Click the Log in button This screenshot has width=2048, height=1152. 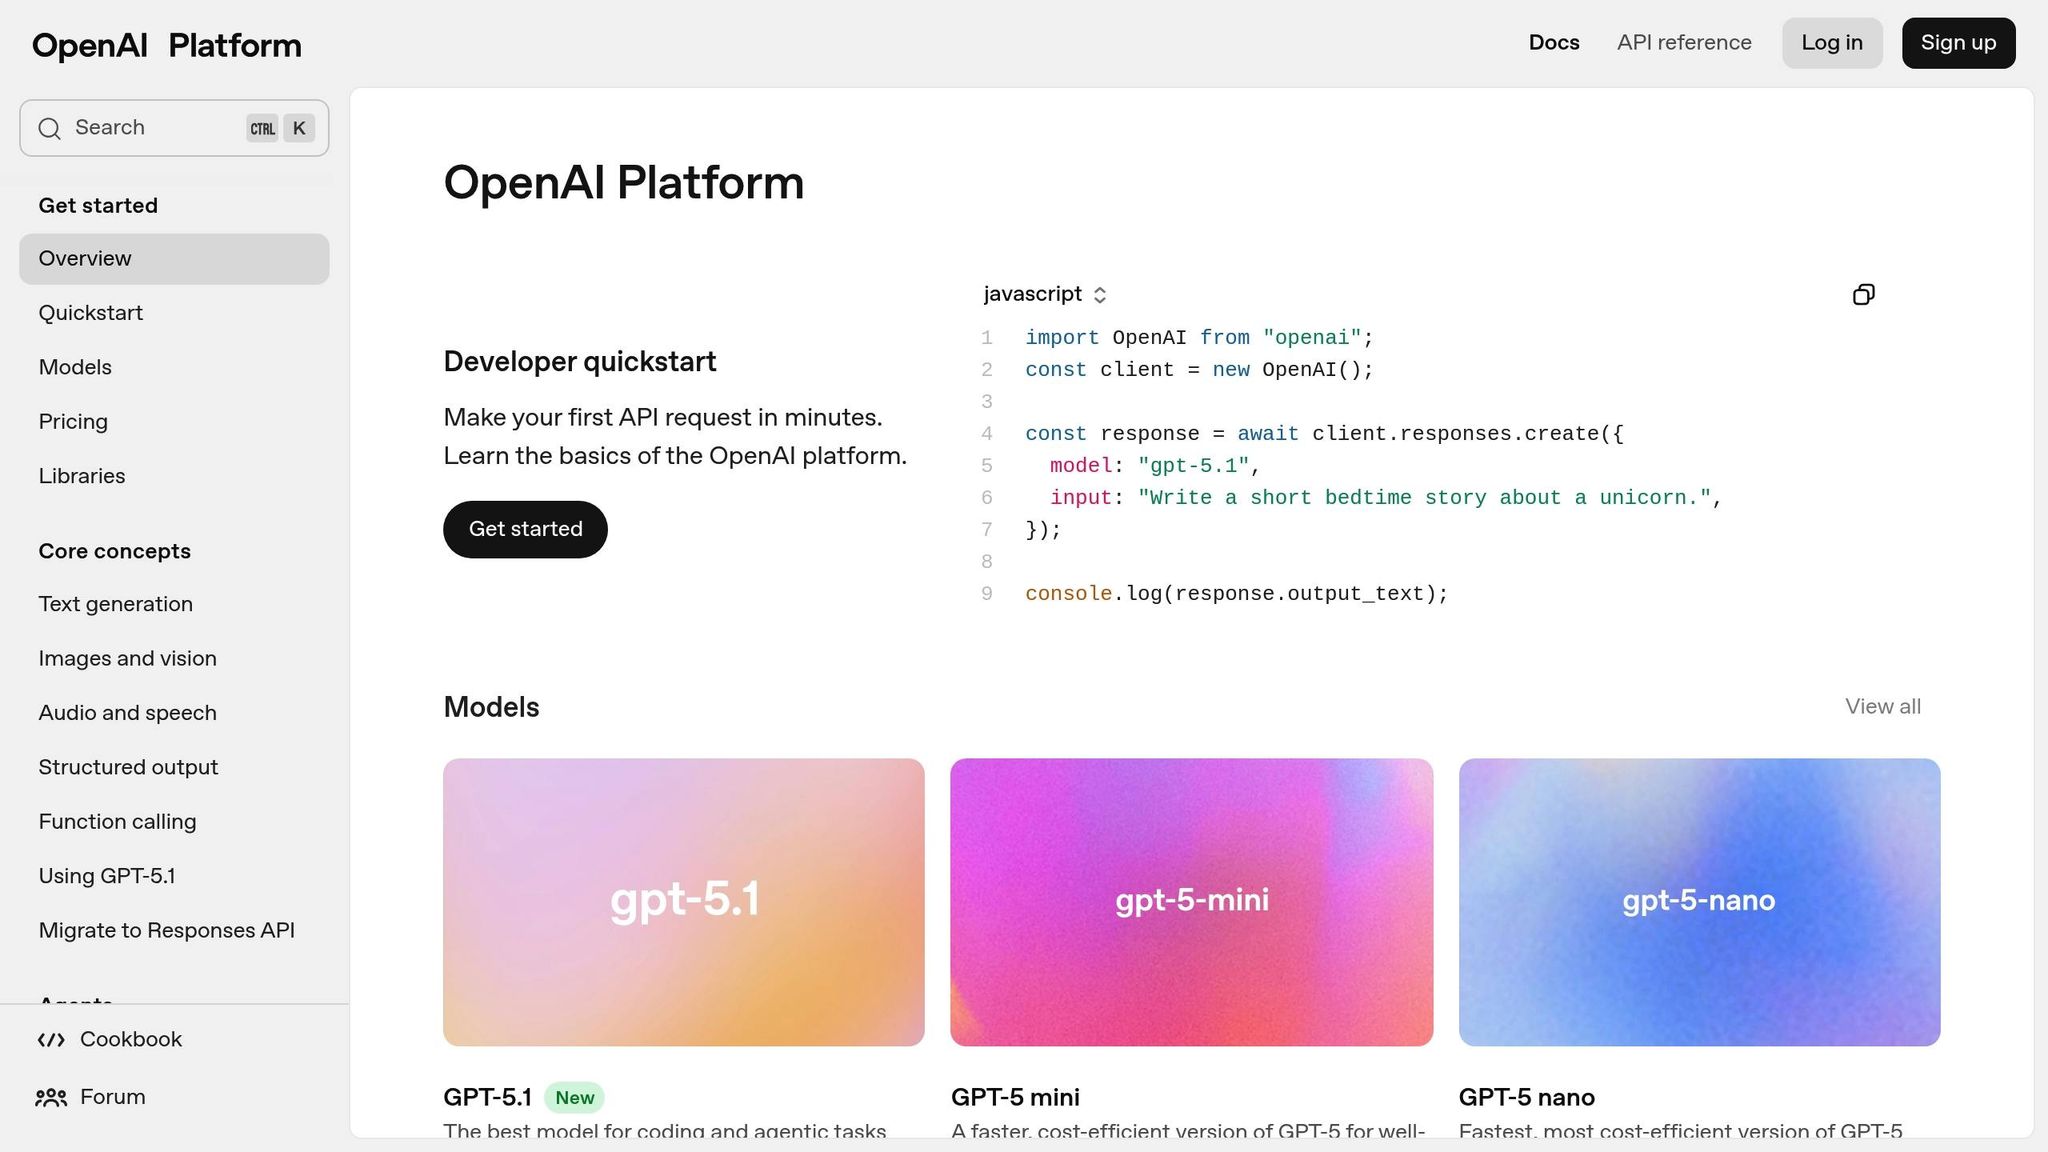pos(1831,42)
